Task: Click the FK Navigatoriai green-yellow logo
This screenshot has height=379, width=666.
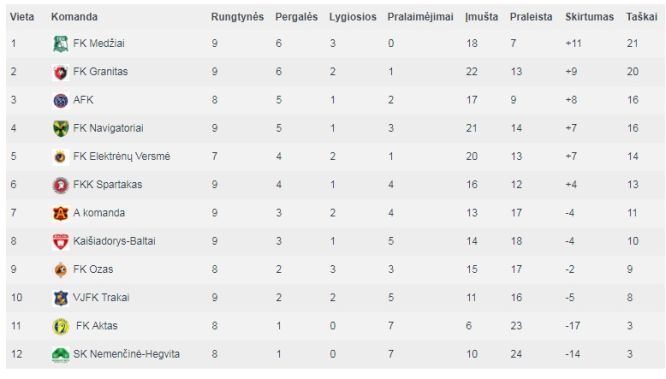Action: pyautogui.click(x=60, y=128)
